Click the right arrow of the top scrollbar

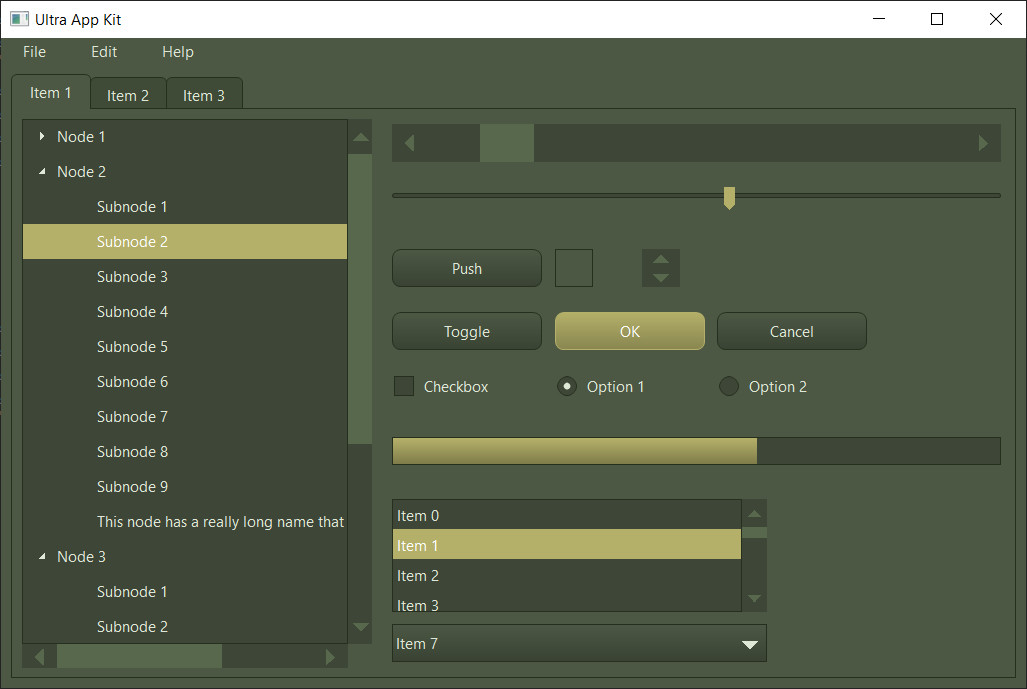coord(982,142)
